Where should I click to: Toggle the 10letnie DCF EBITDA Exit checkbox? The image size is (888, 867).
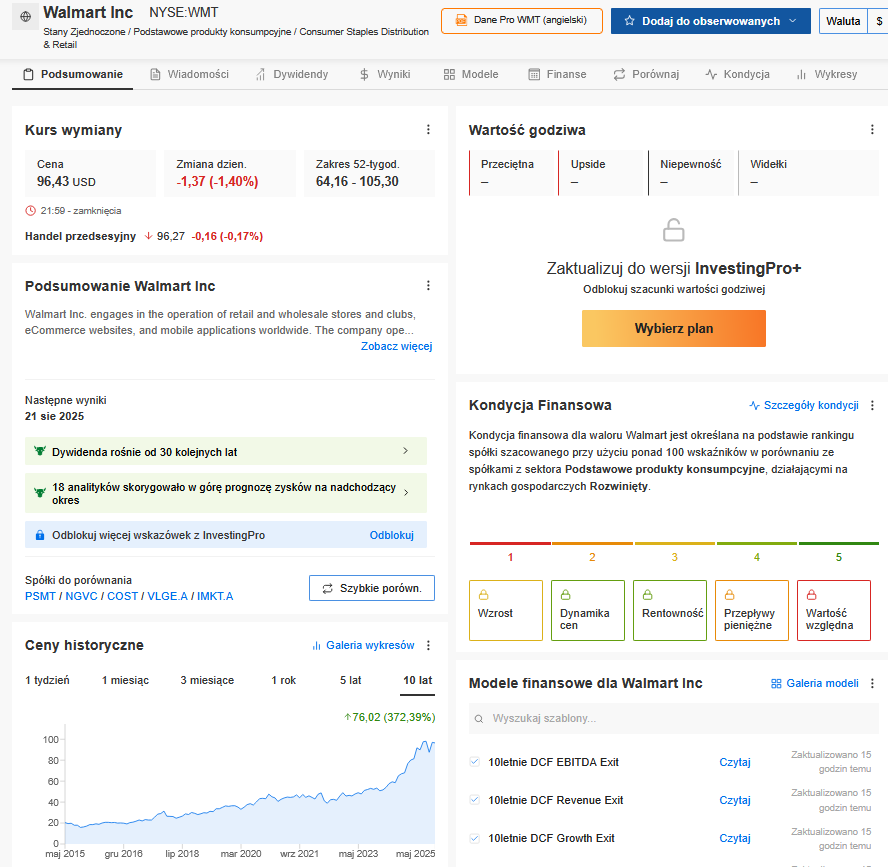[x=475, y=762]
